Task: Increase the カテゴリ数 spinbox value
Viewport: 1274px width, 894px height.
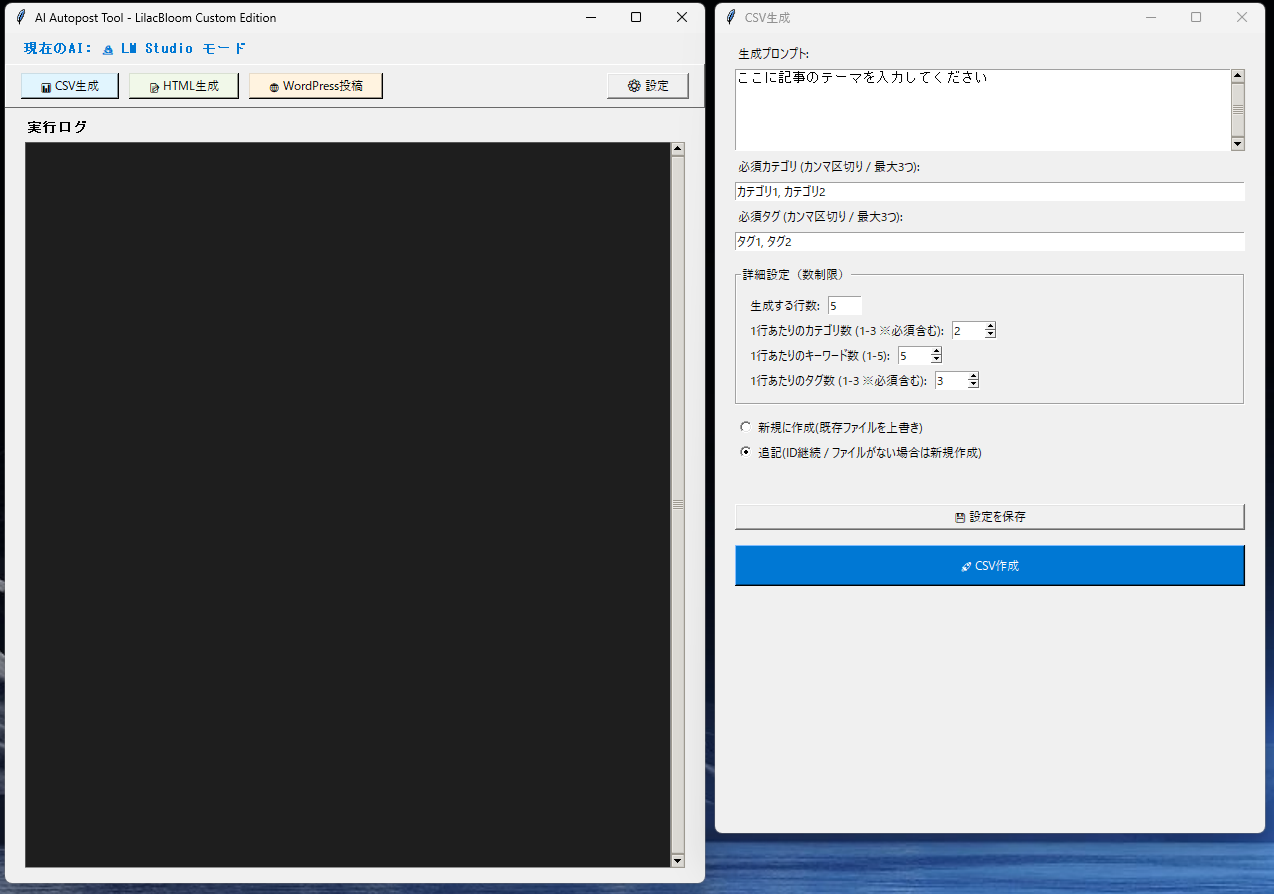Action: [x=990, y=326]
